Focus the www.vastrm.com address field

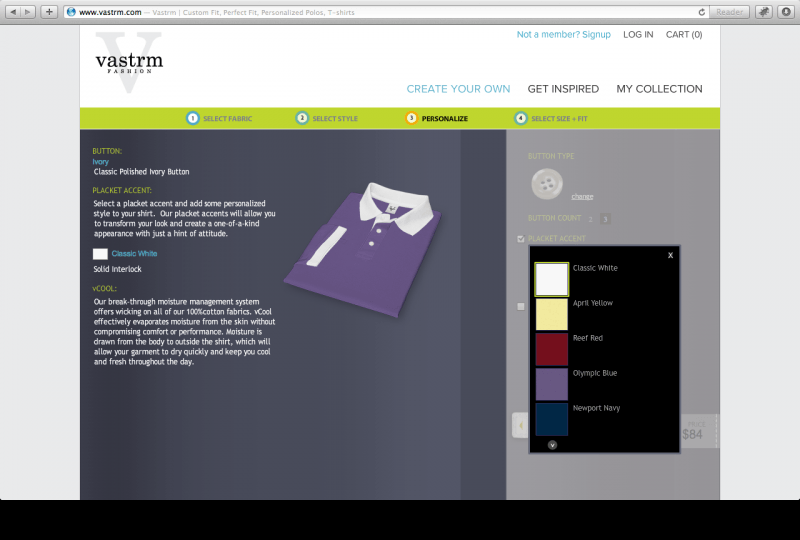(x=385, y=12)
